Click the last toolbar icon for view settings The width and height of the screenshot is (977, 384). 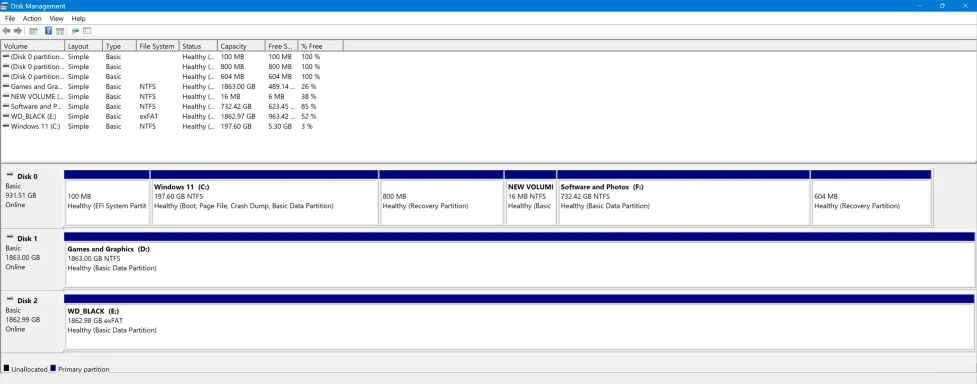click(x=87, y=31)
